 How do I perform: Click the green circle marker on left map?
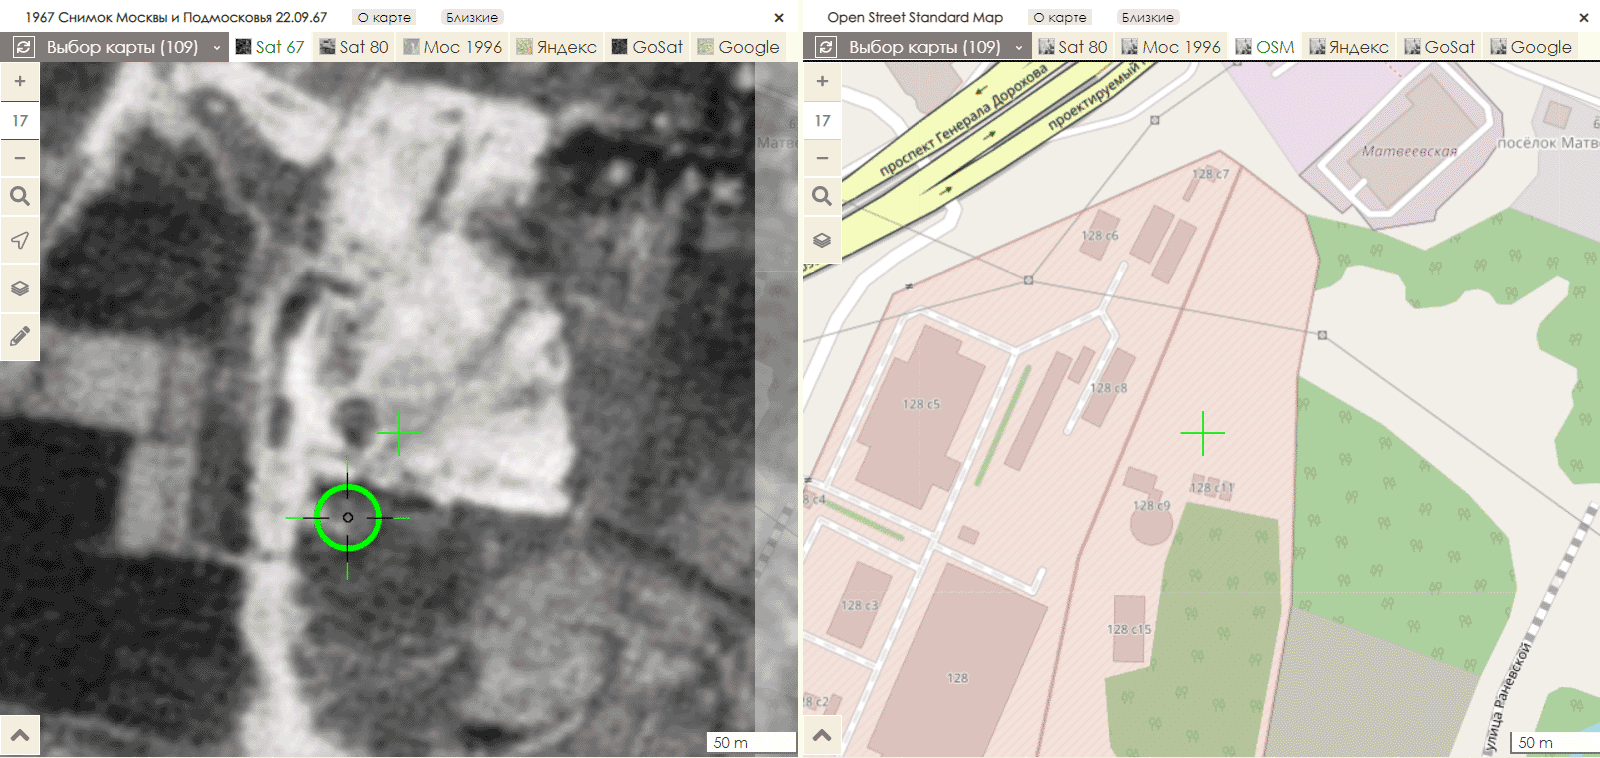[348, 517]
